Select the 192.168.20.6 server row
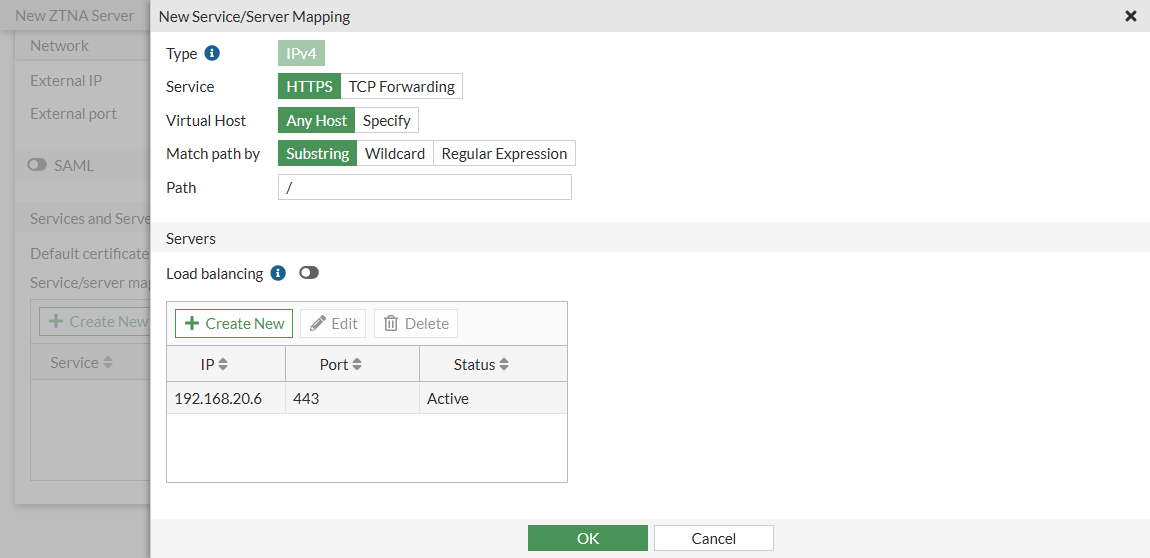 click(x=366, y=399)
